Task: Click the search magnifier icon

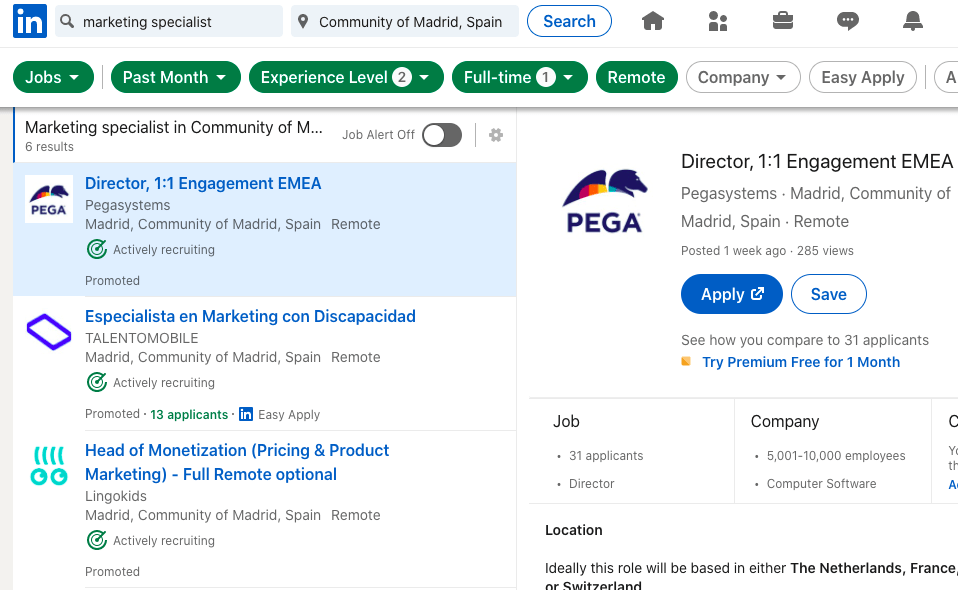Action: pos(67,21)
